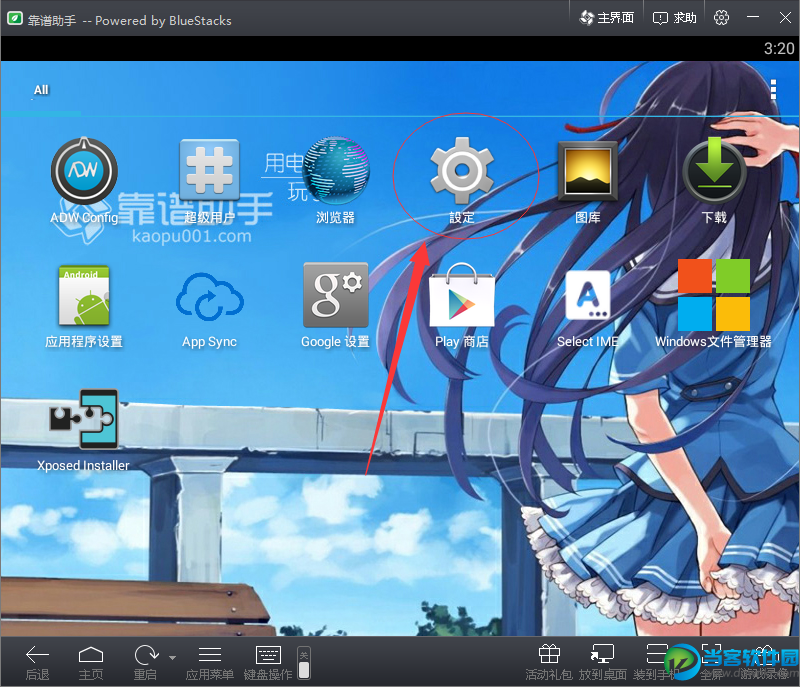Open the 图库 gallery app
The height and width of the screenshot is (687, 800).
pyautogui.click(x=588, y=182)
